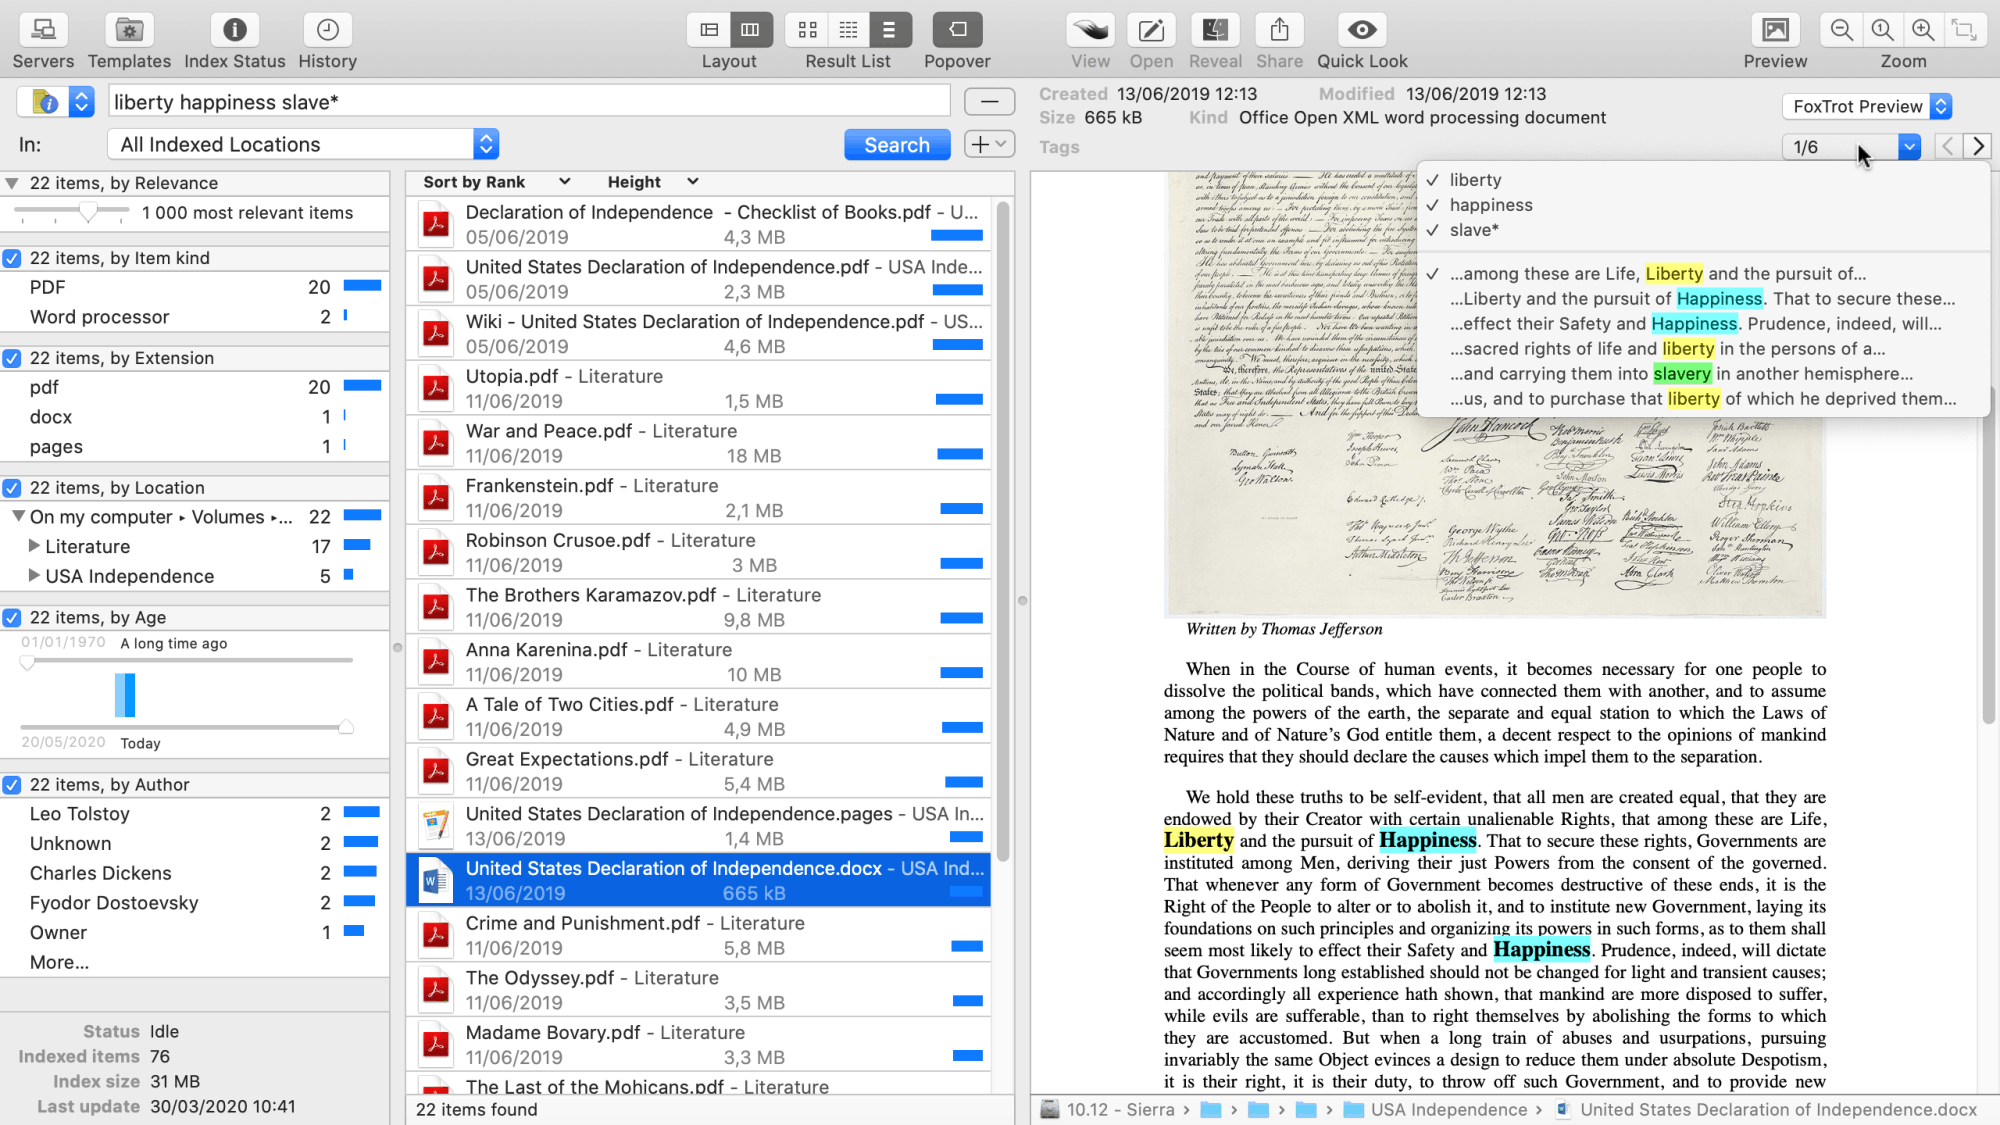Click the View toolbar icon
Screen dimensions: 2000x1125
tap(1090, 30)
